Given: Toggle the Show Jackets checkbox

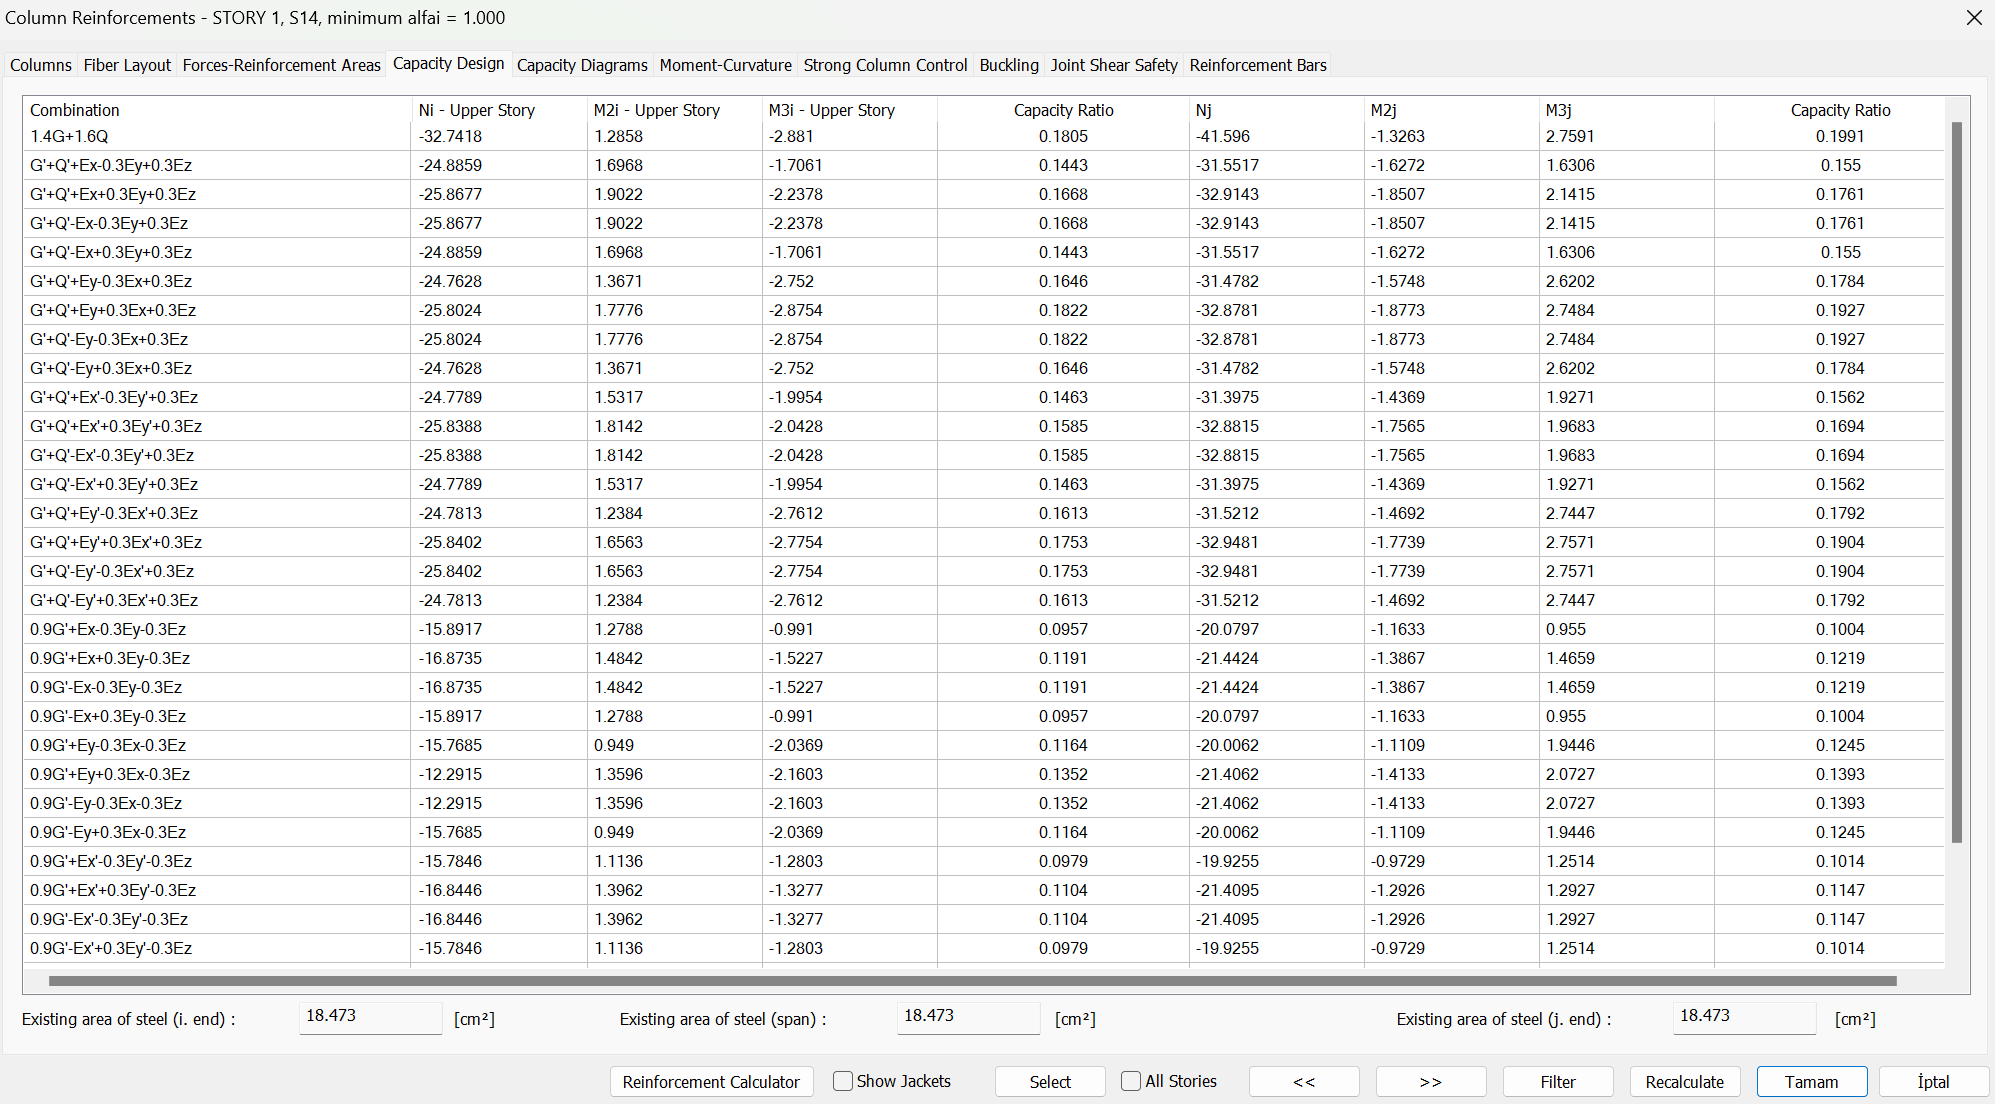Looking at the screenshot, I should [x=843, y=1081].
